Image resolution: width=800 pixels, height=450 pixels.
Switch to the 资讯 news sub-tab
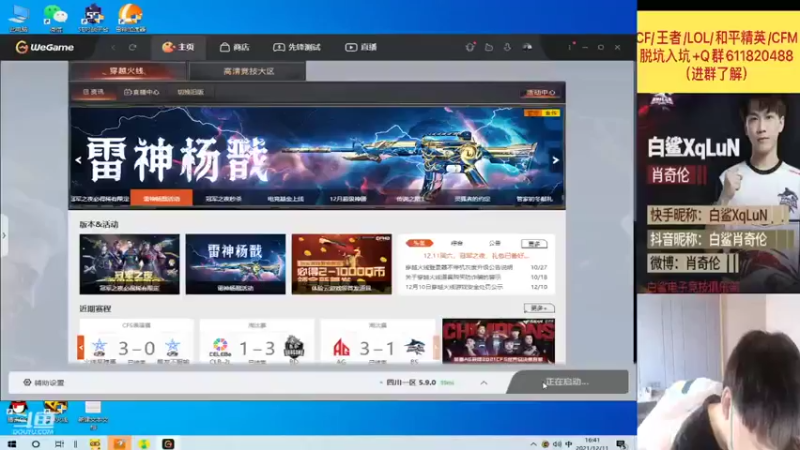(93, 92)
